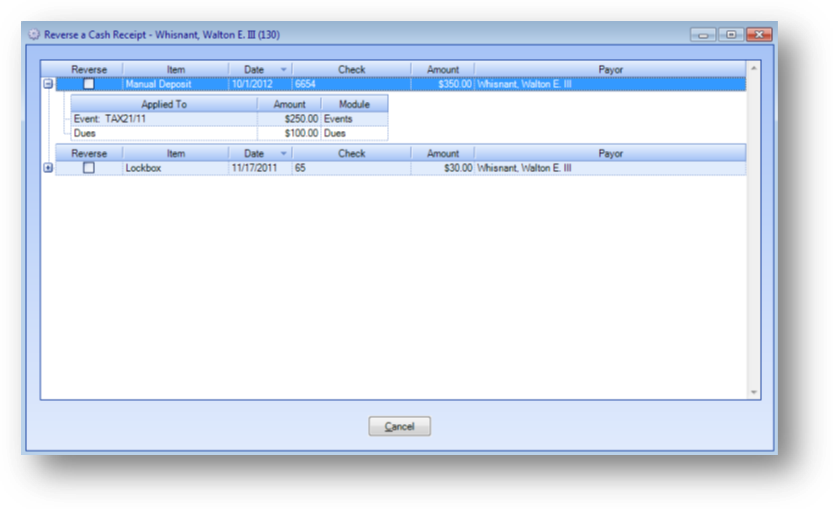This screenshot has height=509, width=833.
Task: Close the Reverse a Cash Receipt window
Action: 759,35
